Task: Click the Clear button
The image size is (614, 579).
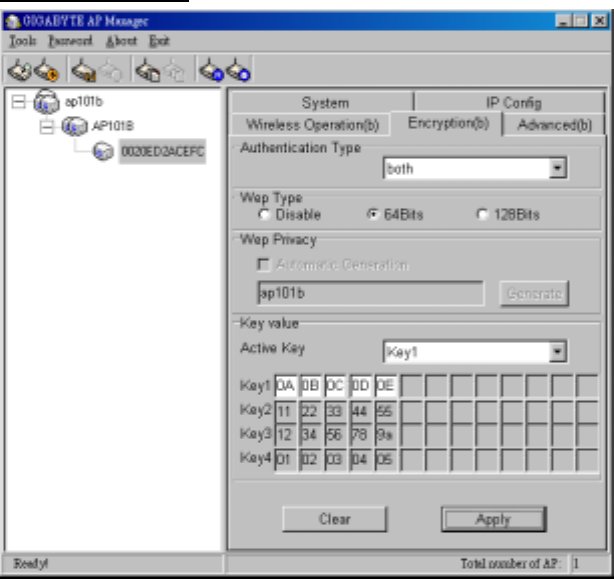Action: tap(334, 519)
